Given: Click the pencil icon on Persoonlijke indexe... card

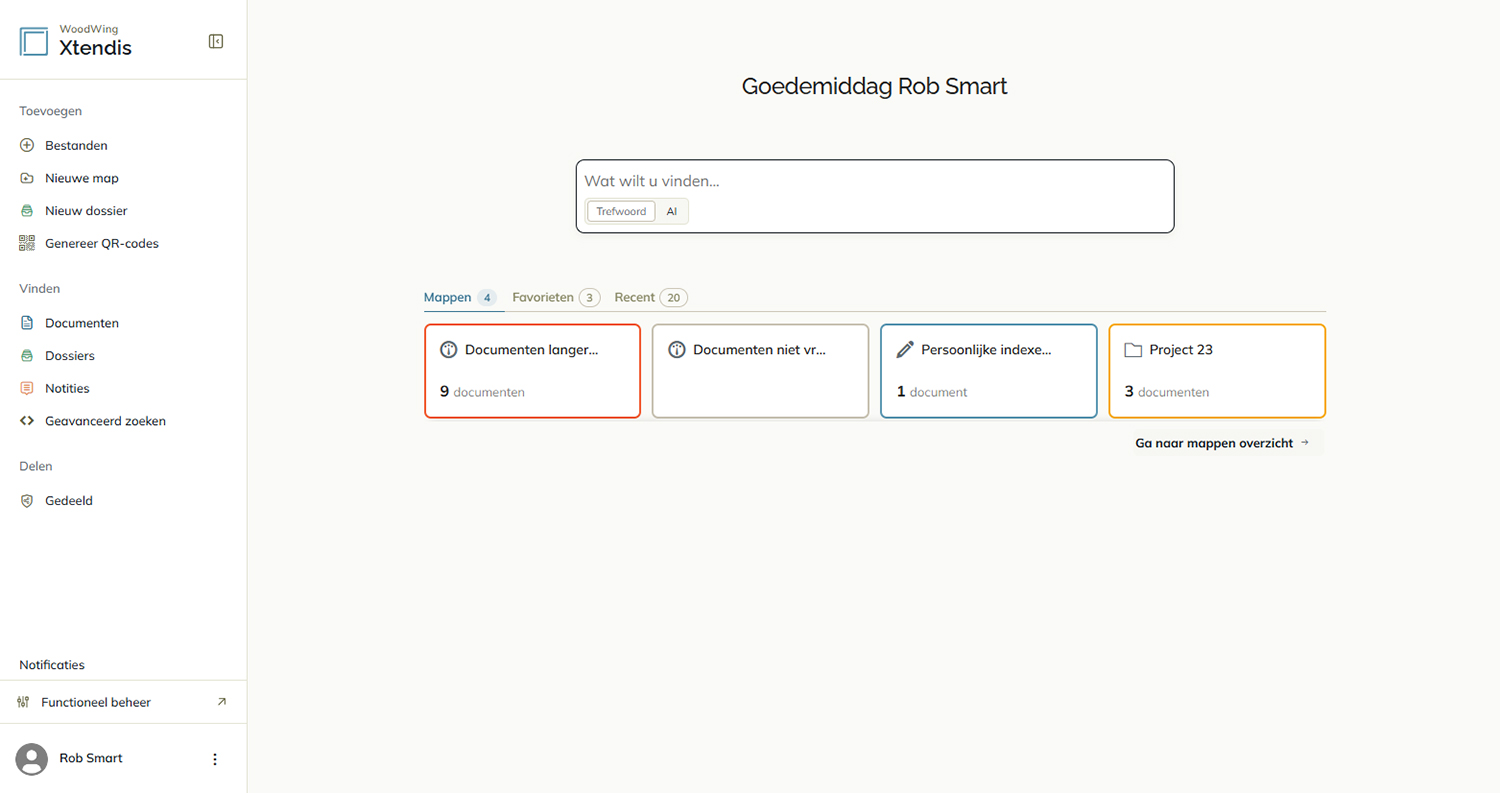Looking at the screenshot, I should pos(905,350).
